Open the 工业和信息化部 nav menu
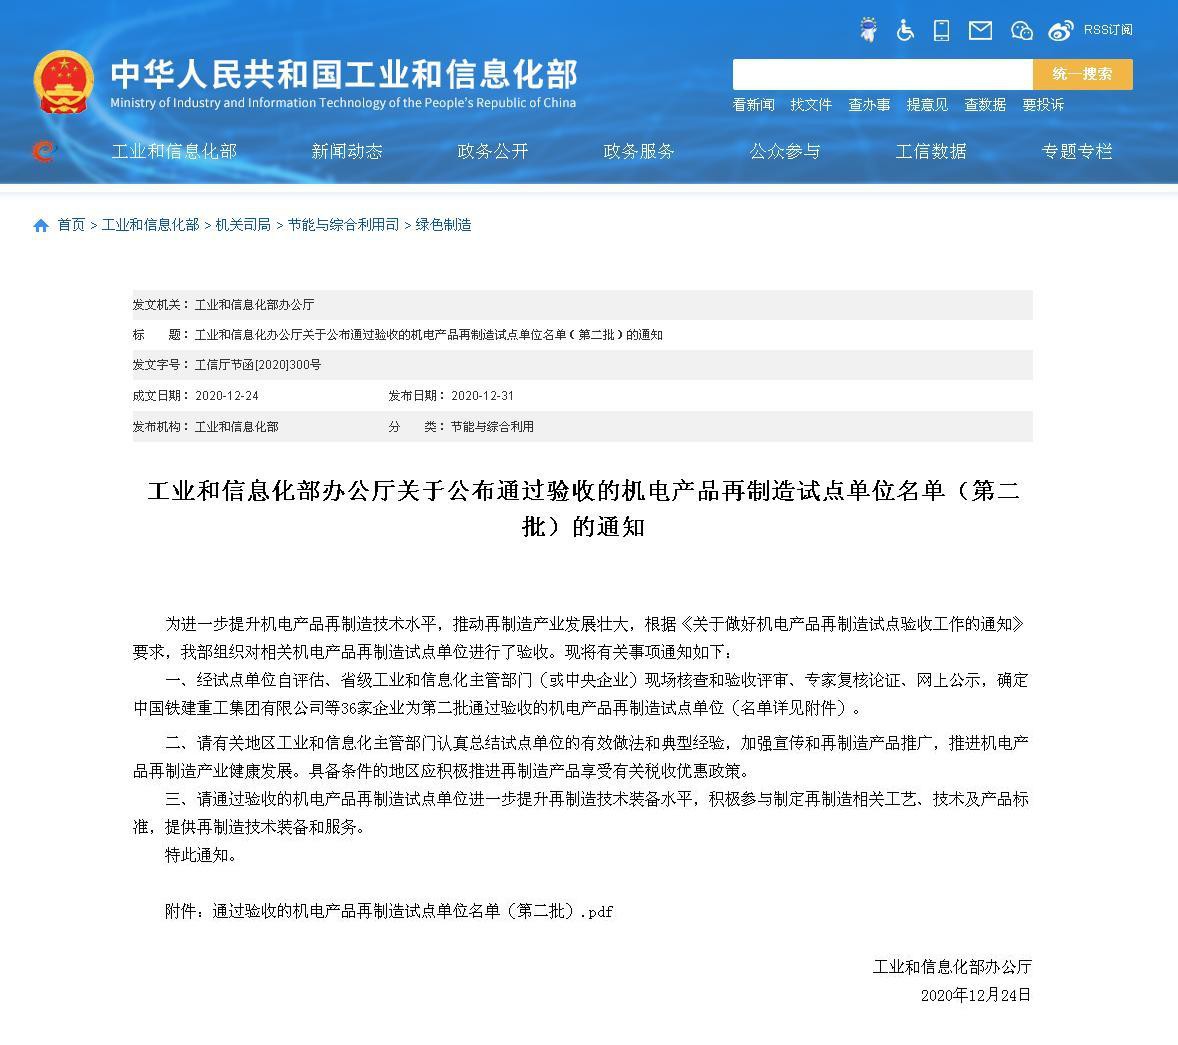Image resolution: width=1178 pixels, height=1045 pixels. point(174,152)
